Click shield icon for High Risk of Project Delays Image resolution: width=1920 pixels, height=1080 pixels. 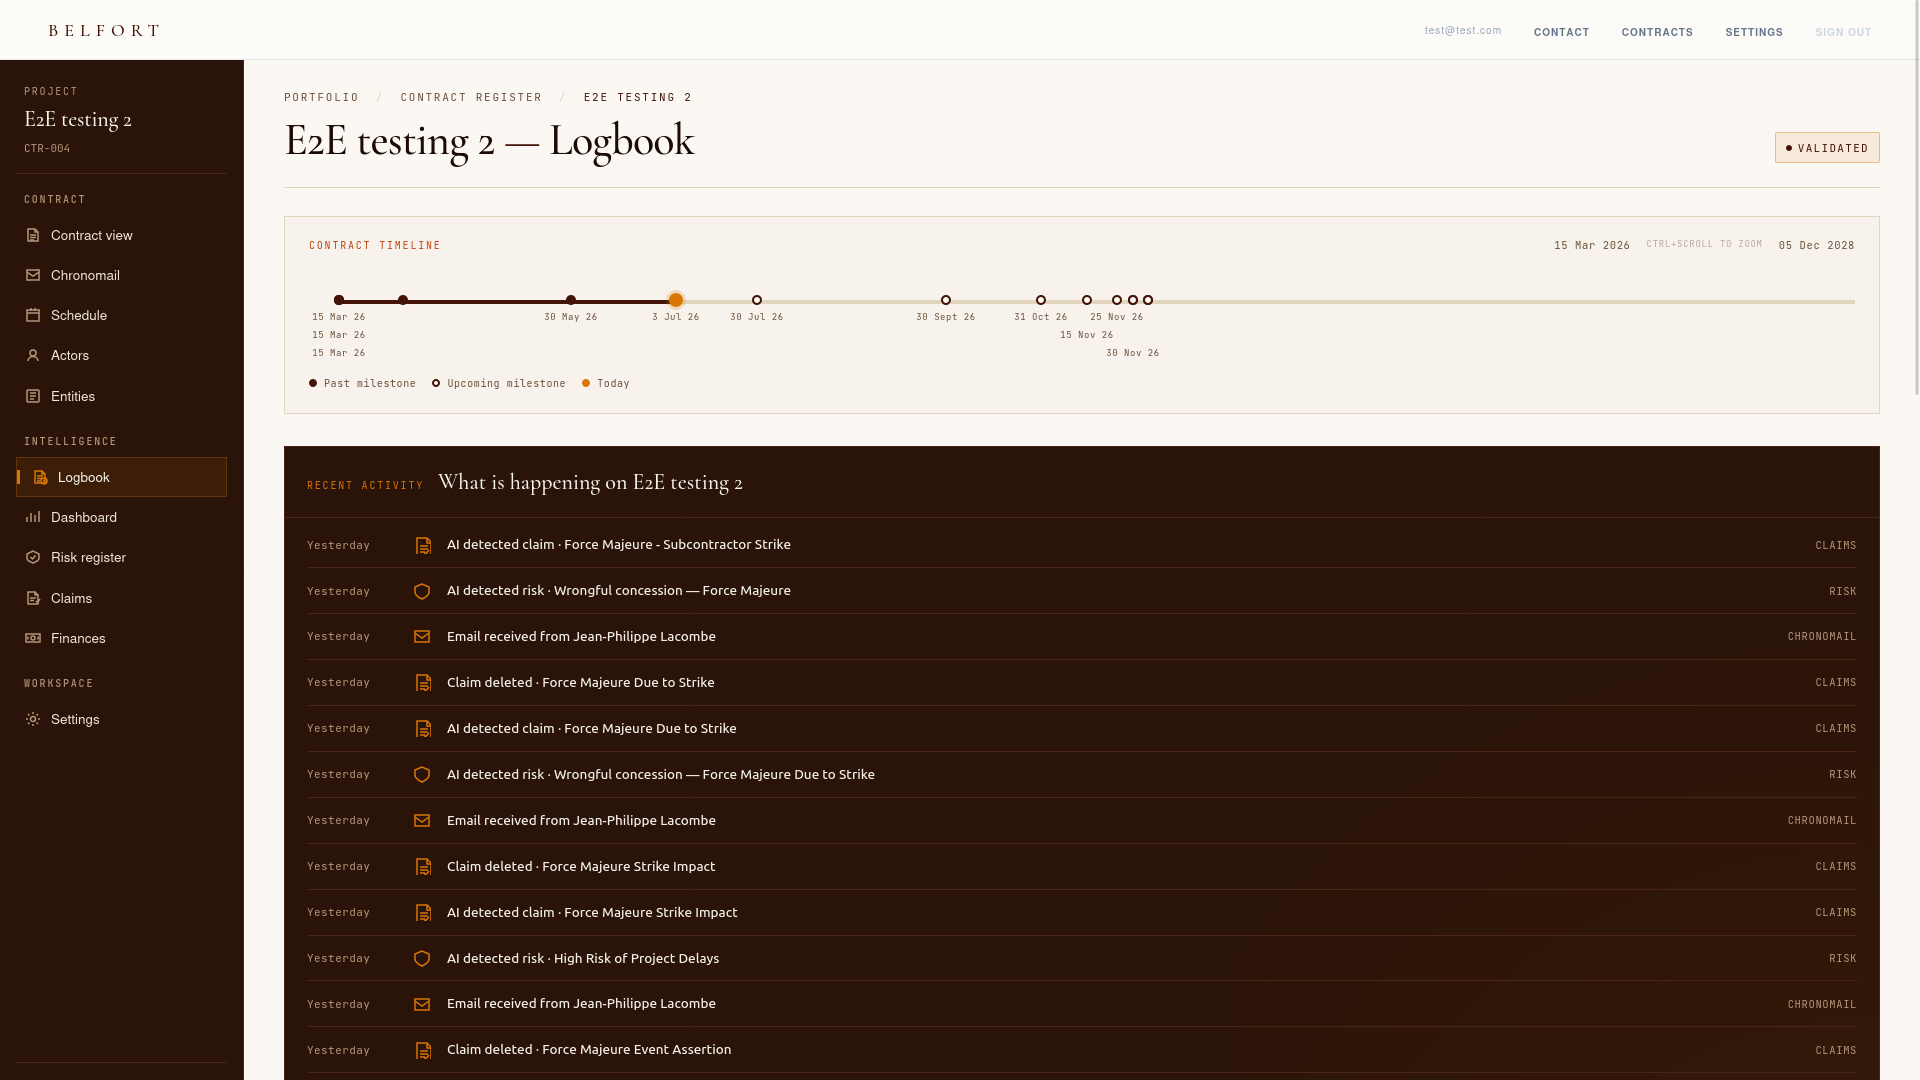pos(422,958)
